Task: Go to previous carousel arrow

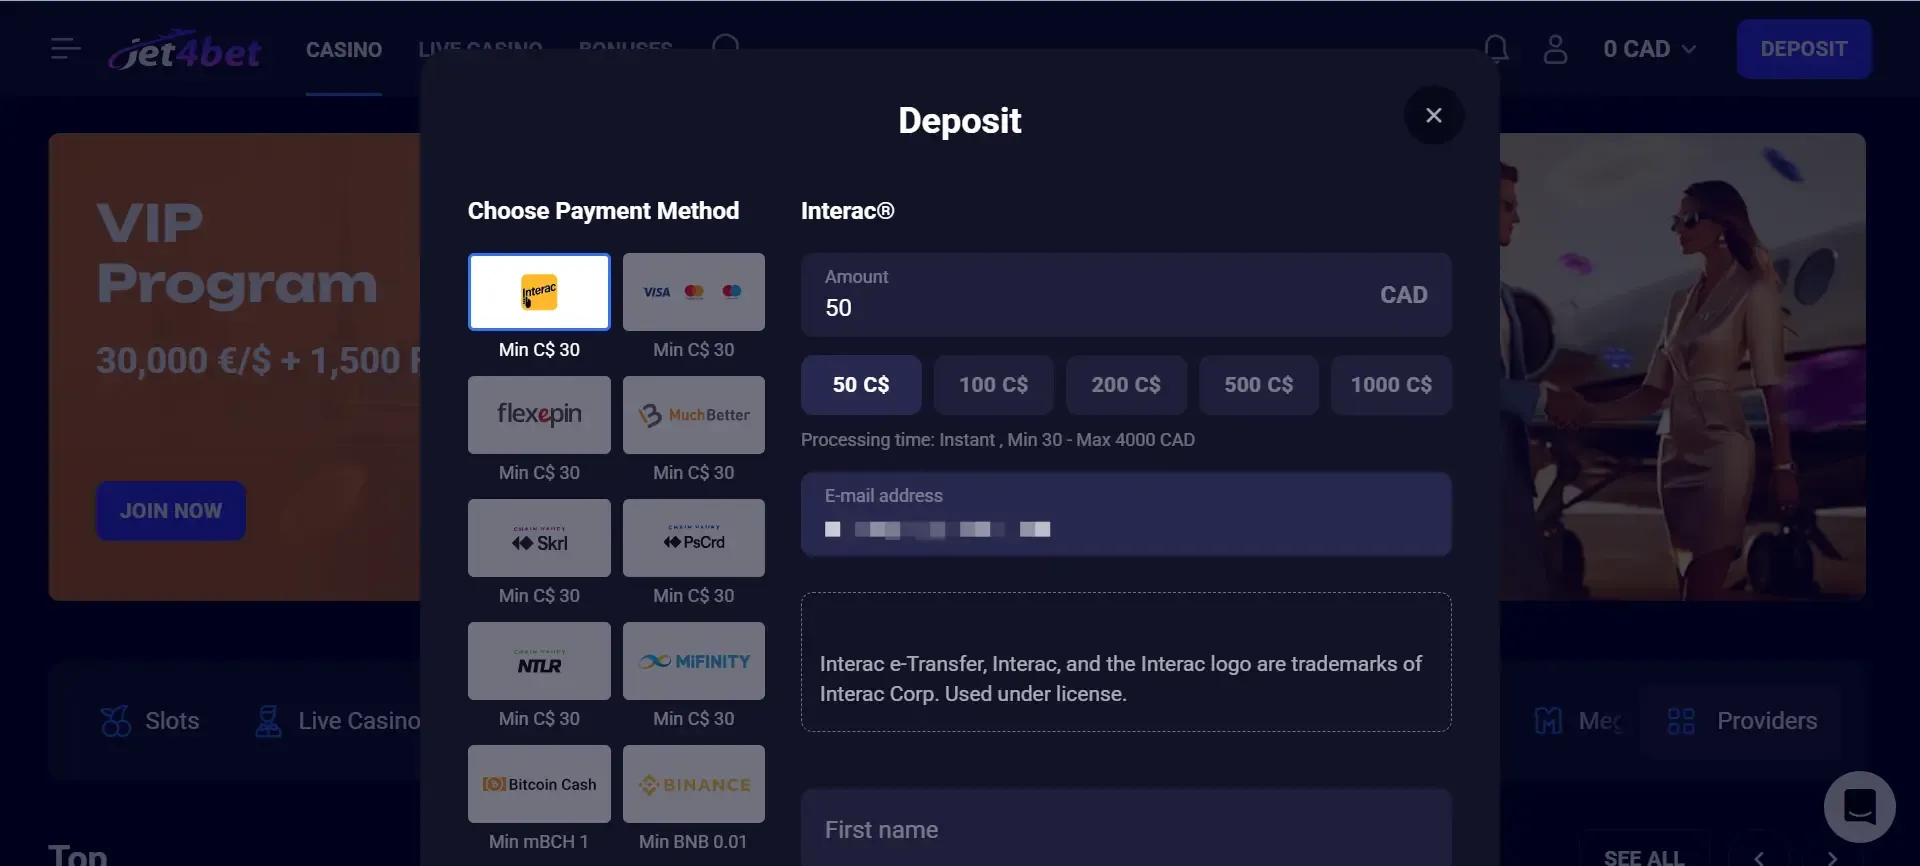Action: [1759, 857]
